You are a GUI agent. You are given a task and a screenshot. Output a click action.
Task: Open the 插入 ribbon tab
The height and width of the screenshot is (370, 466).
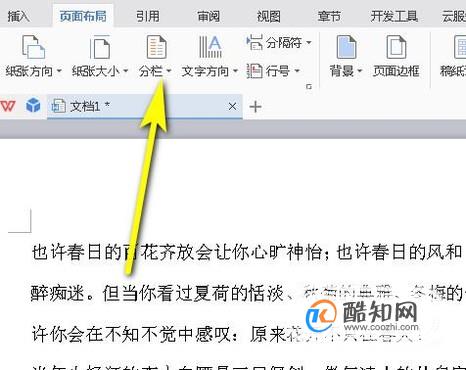pyautogui.click(x=19, y=16)
